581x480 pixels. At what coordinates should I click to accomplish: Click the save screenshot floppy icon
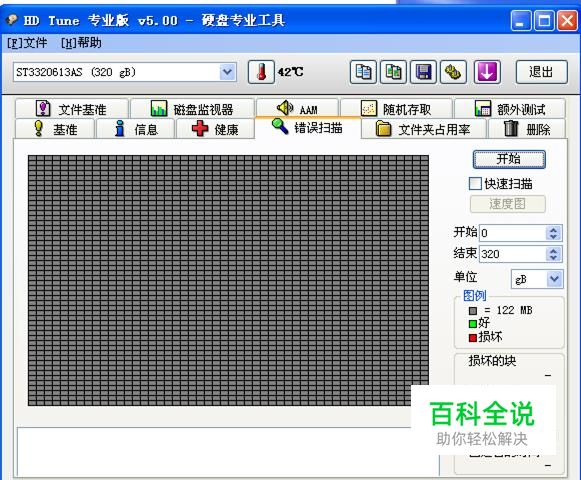tap(423, 72)
